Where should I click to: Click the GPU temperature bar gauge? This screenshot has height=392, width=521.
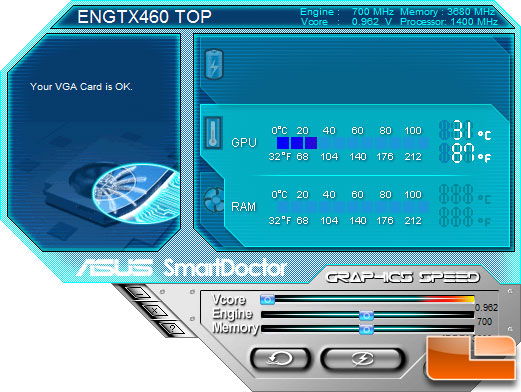coord(353,143)
